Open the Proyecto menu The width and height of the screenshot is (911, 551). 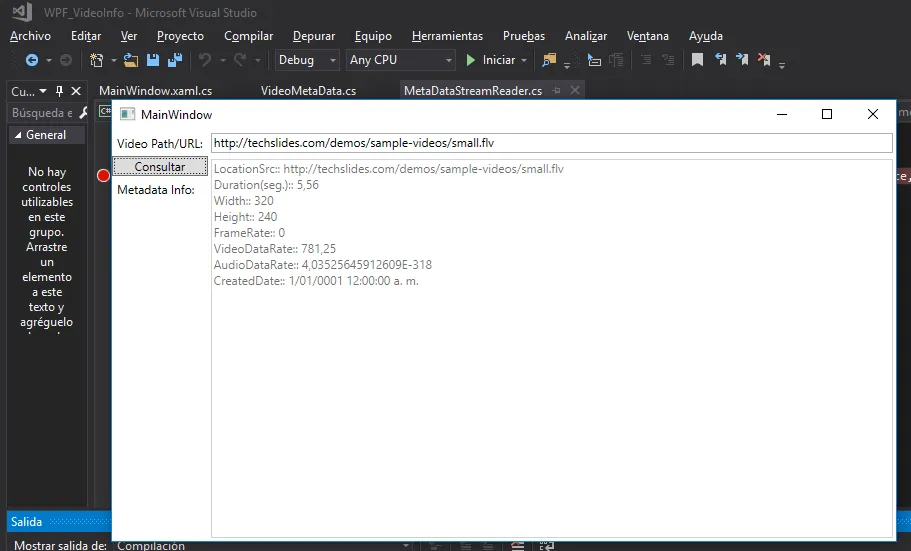[x=180, y=36]
